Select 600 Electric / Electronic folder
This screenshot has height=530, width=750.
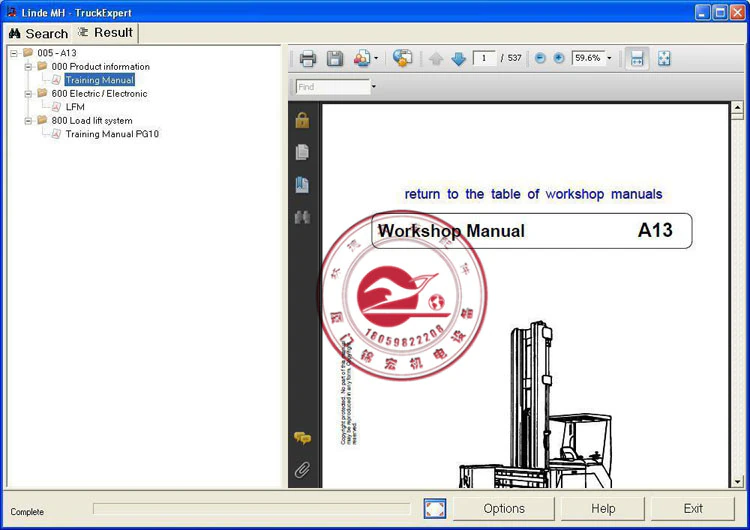point(99,94)
